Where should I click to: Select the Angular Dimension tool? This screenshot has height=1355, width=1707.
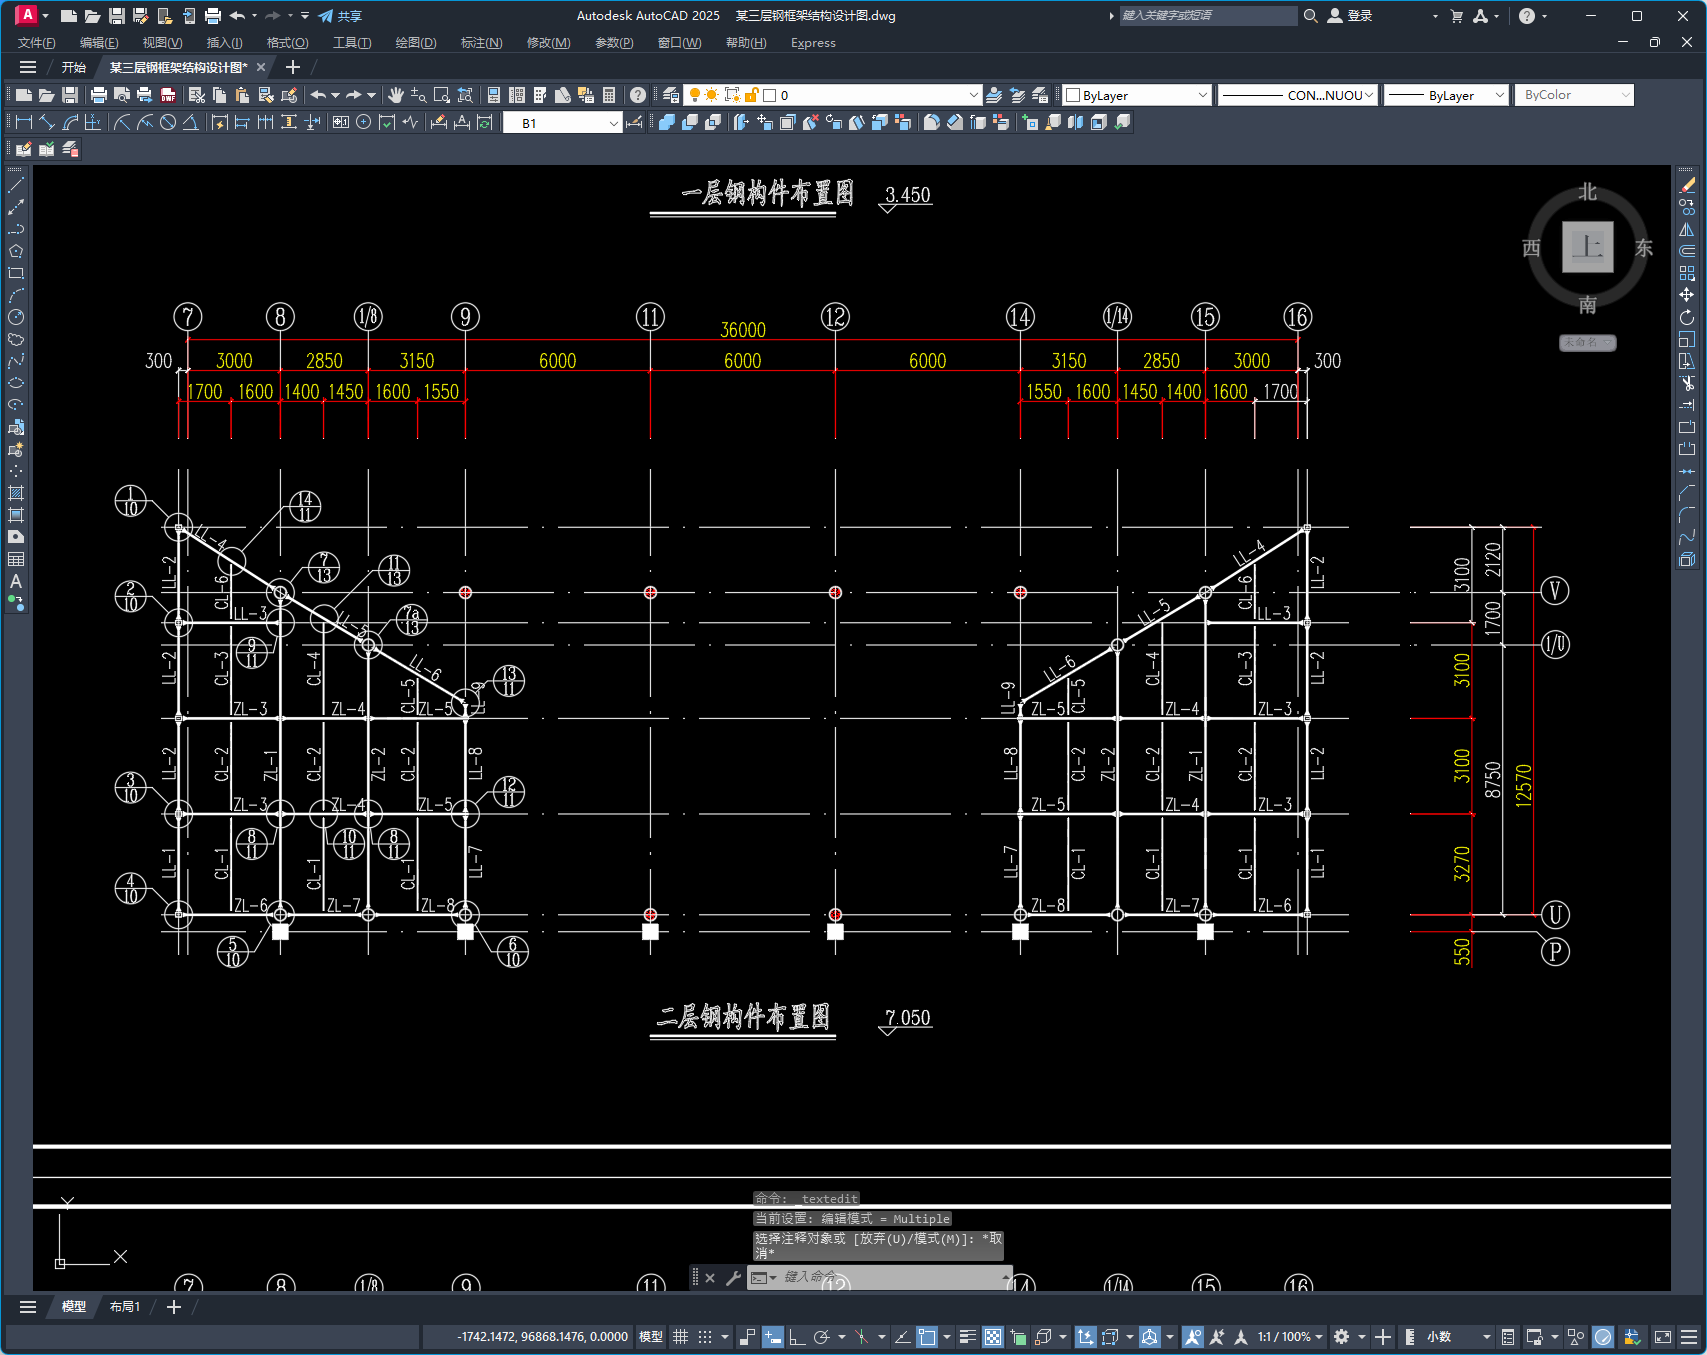pos(190,122)
